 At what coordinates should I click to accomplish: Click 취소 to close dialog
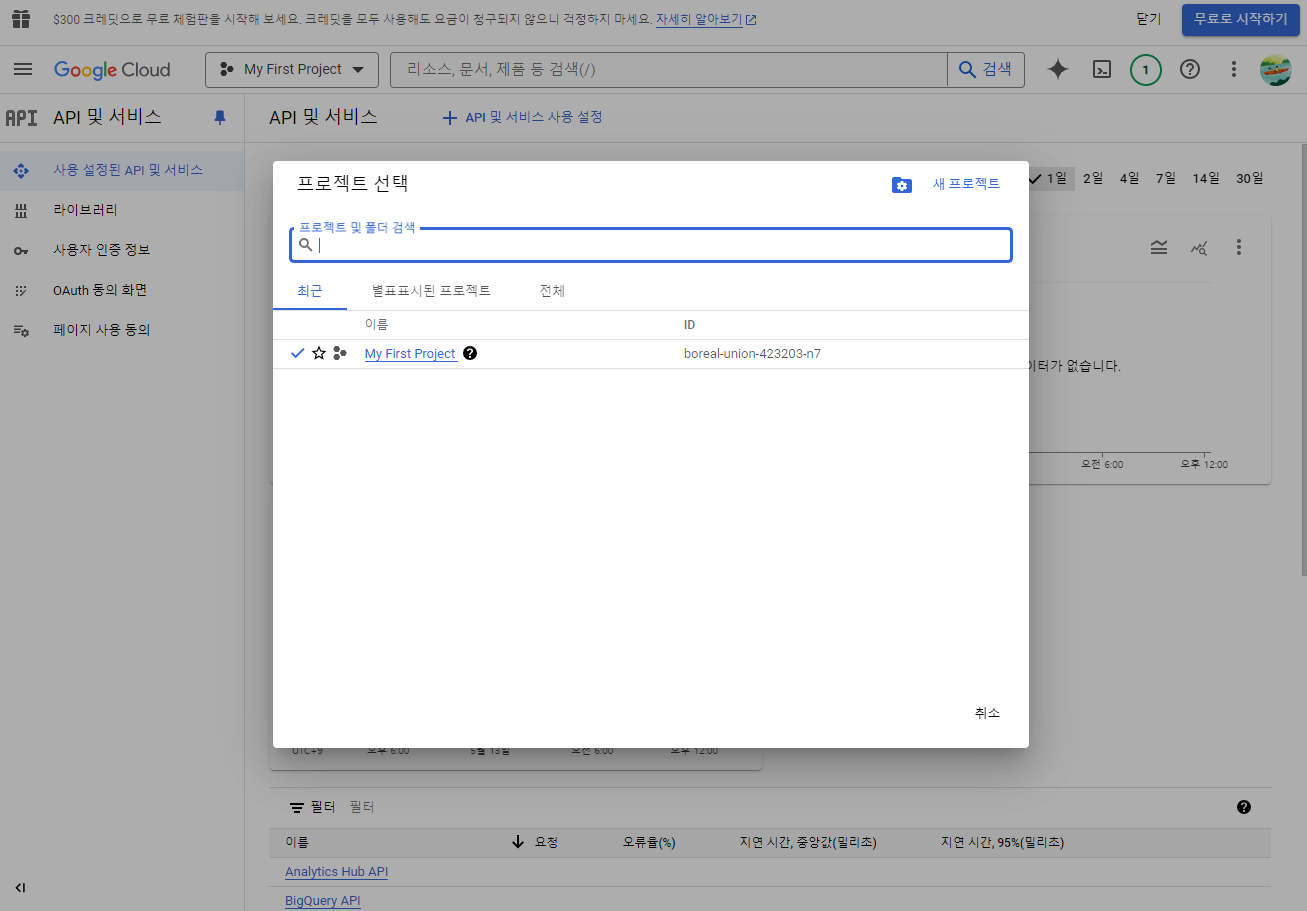coord(987,712)
